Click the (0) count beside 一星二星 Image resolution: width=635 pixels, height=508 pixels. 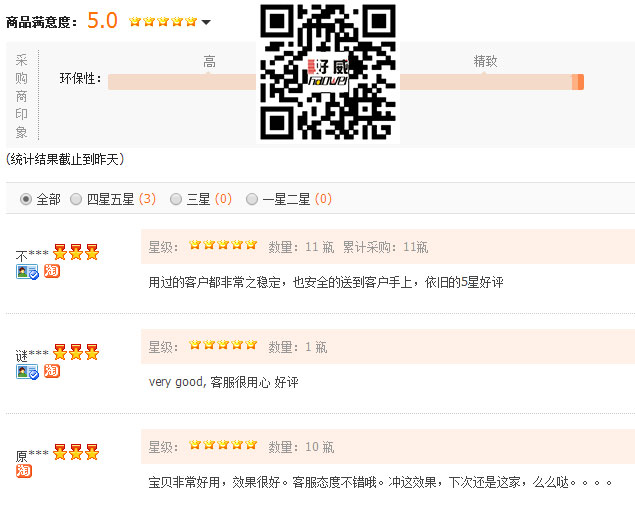(x=323, y=199)
